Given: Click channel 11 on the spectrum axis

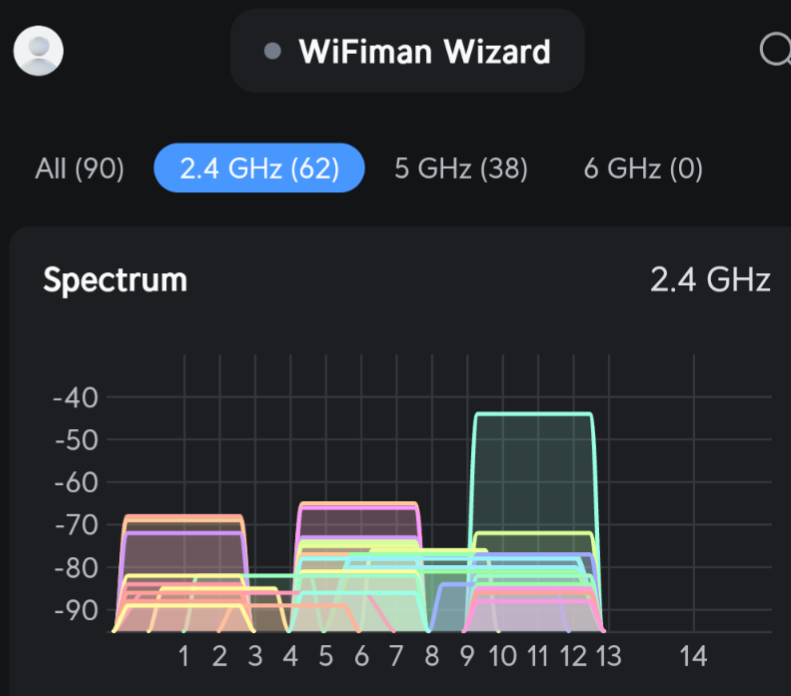Looking at the screenshot, I should coord(538,657).
